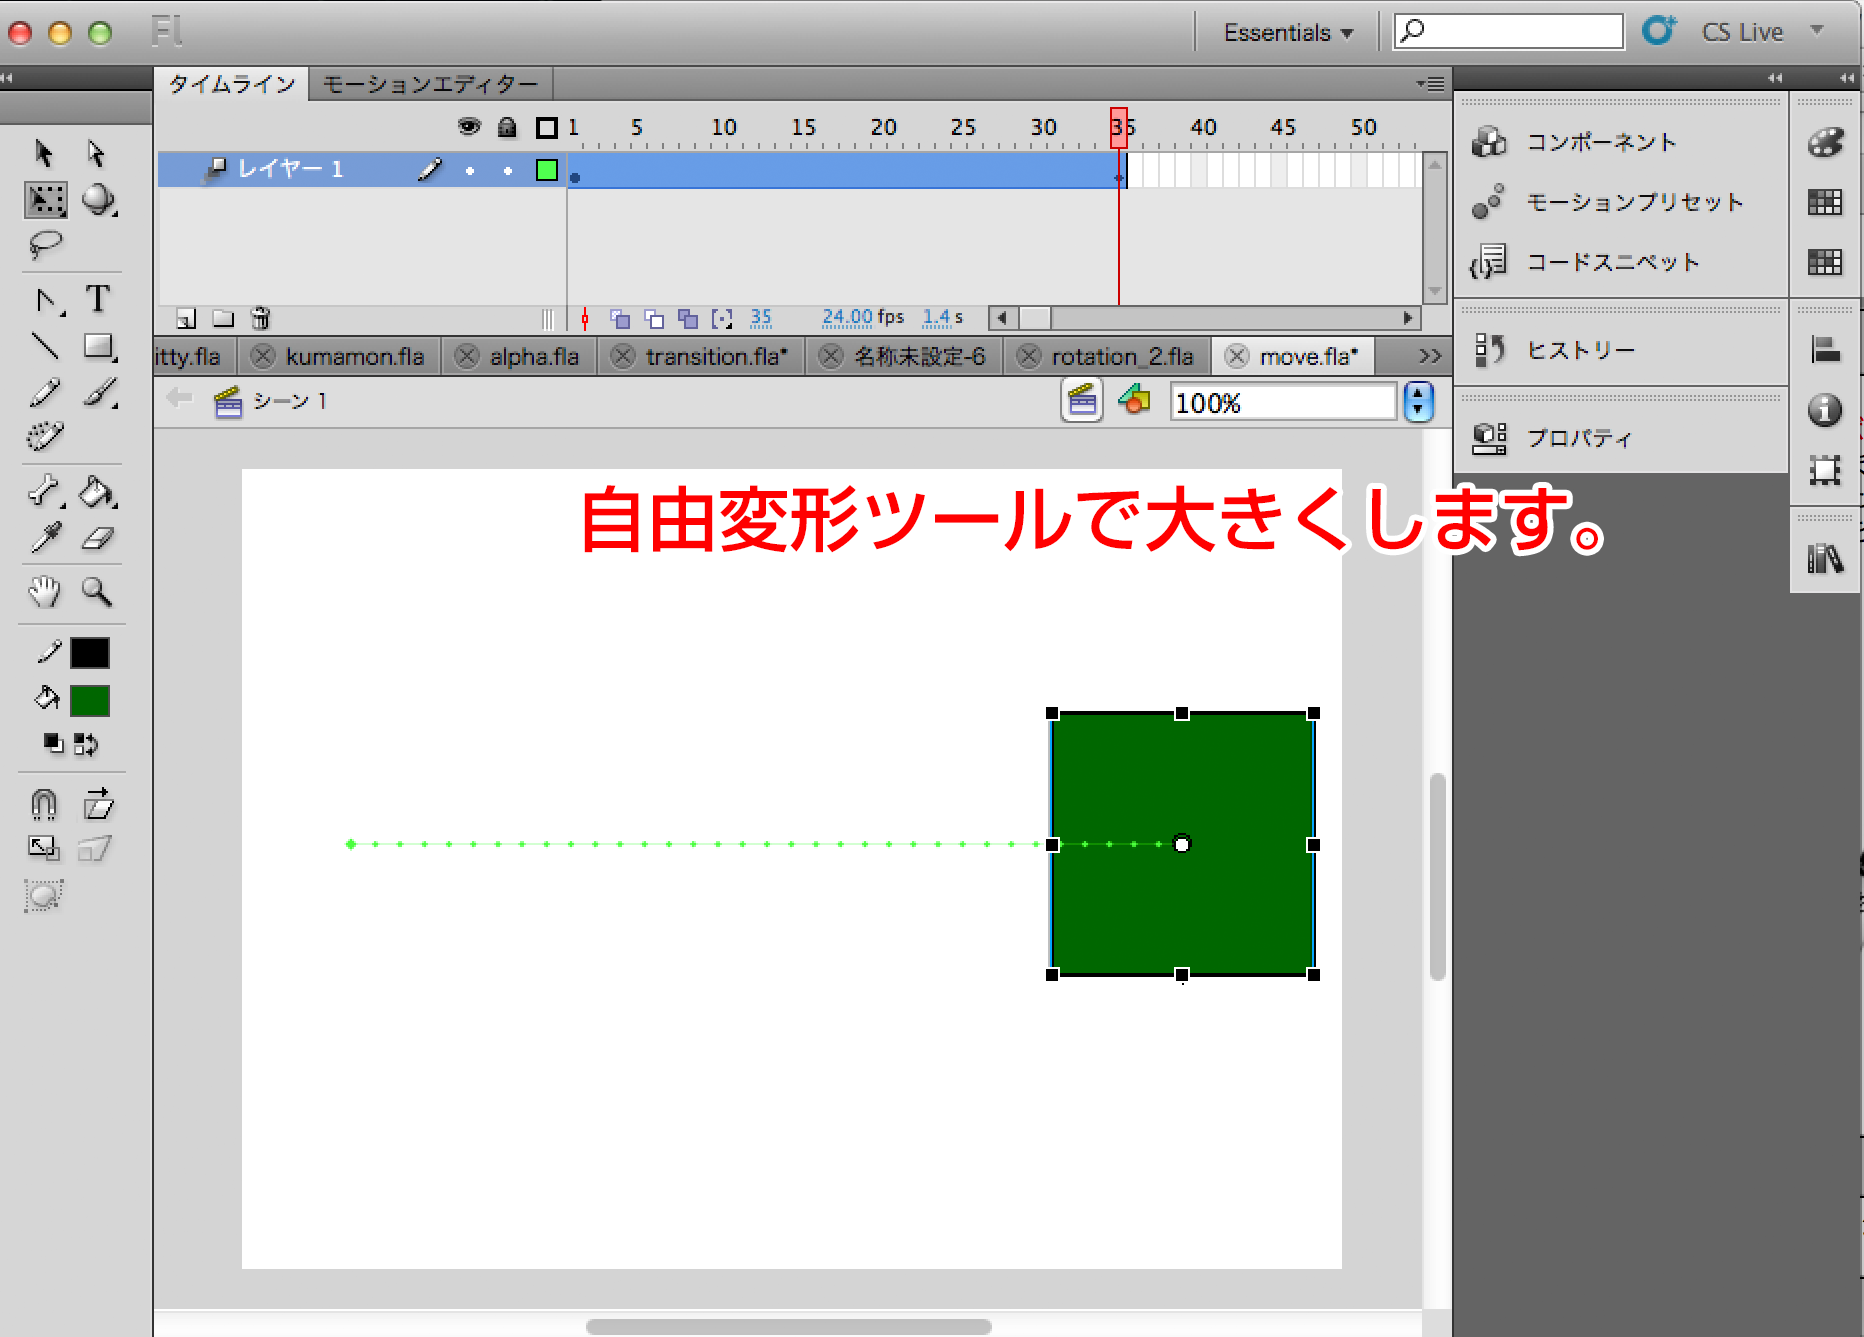
Task: Expand hidden document tabs with chevron
Action: (x=1429, y=356)
